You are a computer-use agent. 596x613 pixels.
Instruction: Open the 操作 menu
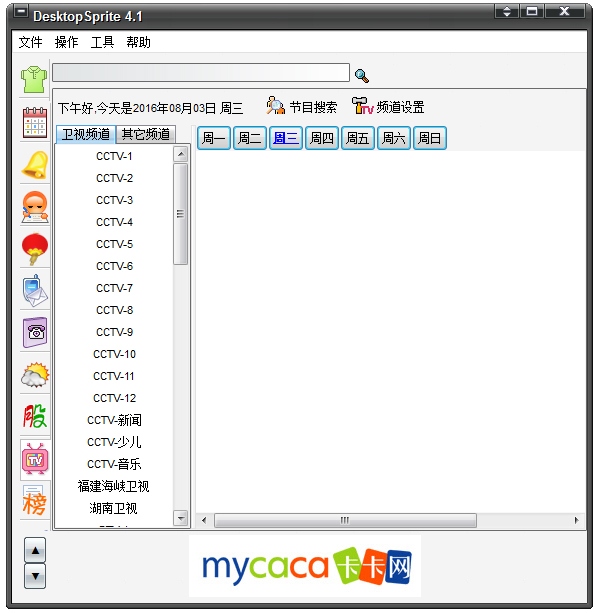tap(66, 42)
